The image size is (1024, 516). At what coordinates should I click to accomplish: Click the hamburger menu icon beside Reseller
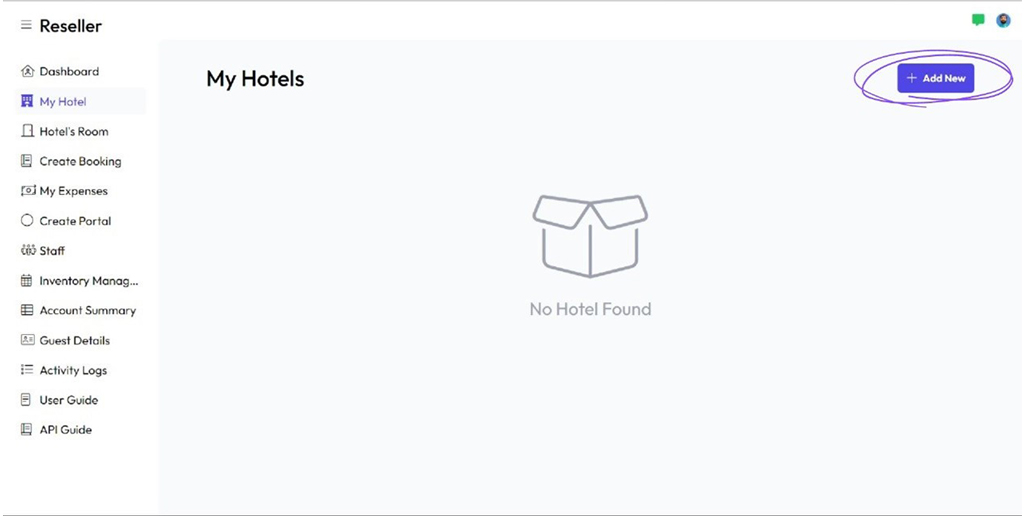(26, 26)
